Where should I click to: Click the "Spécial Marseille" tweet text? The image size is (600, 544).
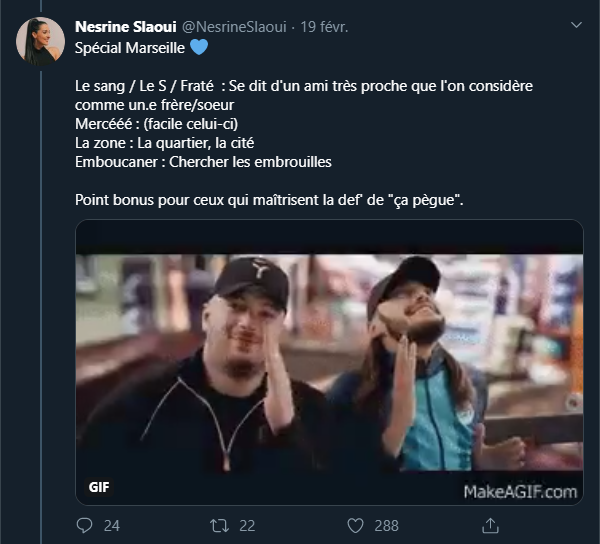point(130,47)
